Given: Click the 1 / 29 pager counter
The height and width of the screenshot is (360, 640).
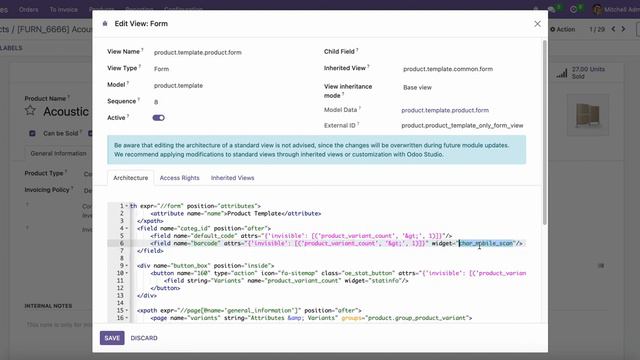Looking at the screenshot, I should tap(597, 29).
